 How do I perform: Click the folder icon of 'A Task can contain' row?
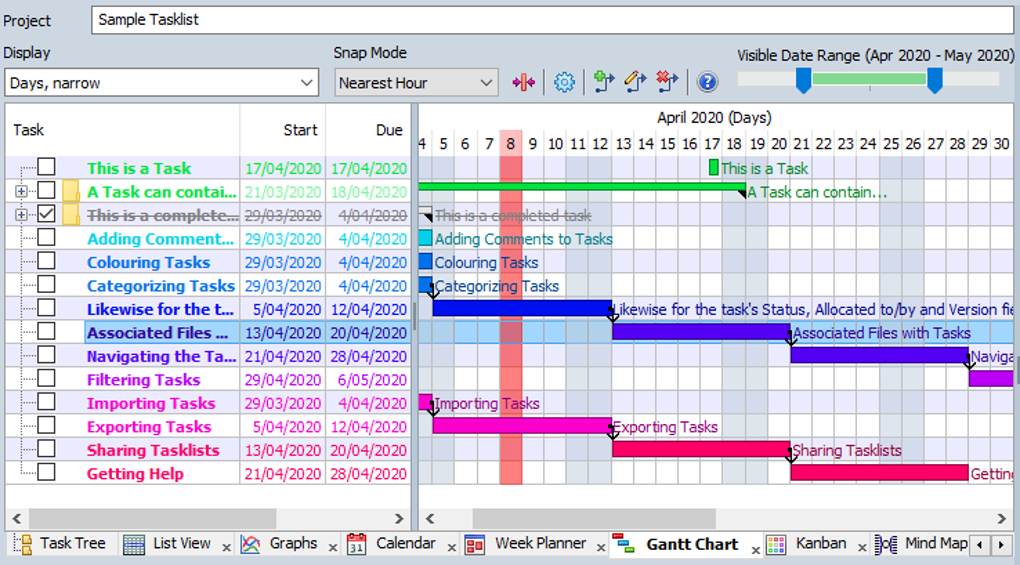pyautogui.click(x=71, y=192)
